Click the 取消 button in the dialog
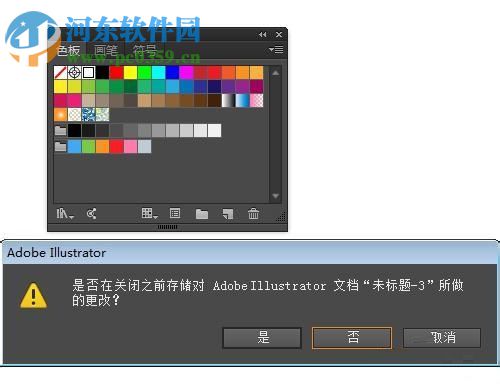 (x=442, y=338)
